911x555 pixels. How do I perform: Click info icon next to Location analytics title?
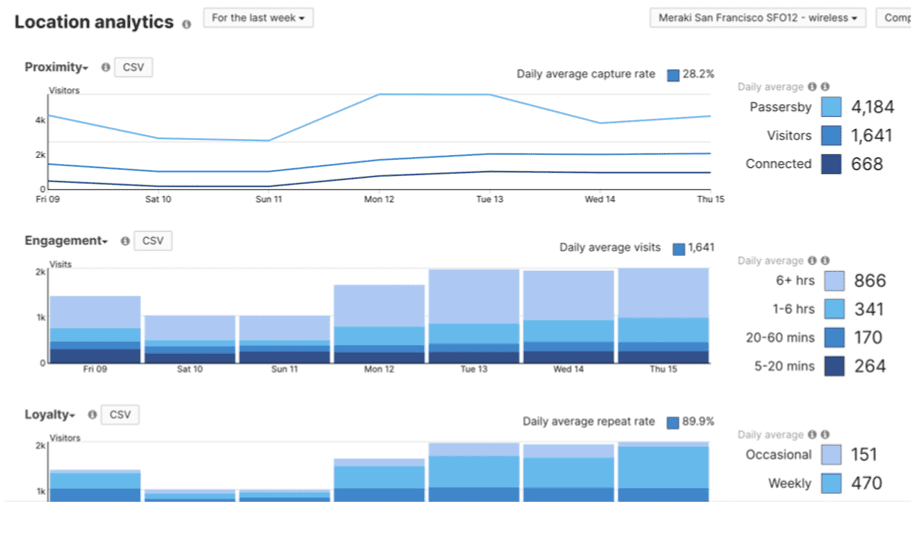(186, 24)
